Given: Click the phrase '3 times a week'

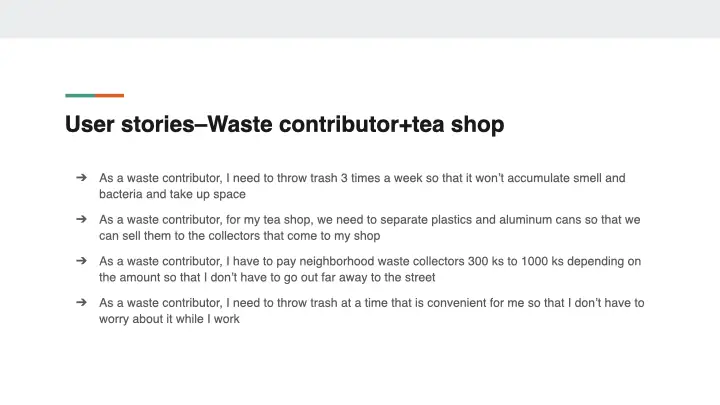Looking at the screenshot, I should [376, 178].
